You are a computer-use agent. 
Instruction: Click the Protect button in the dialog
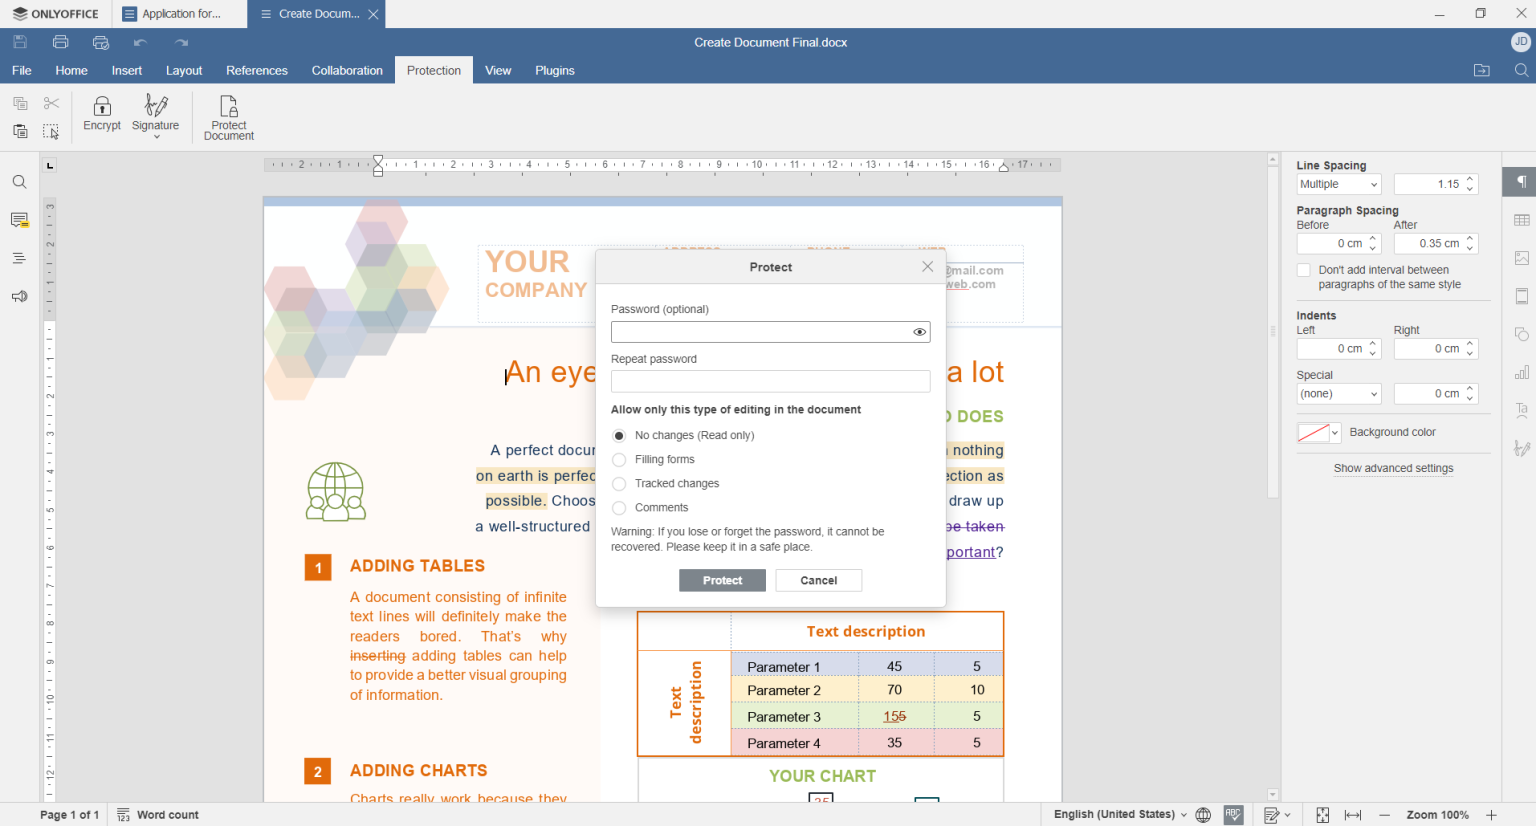click(722, 580)
